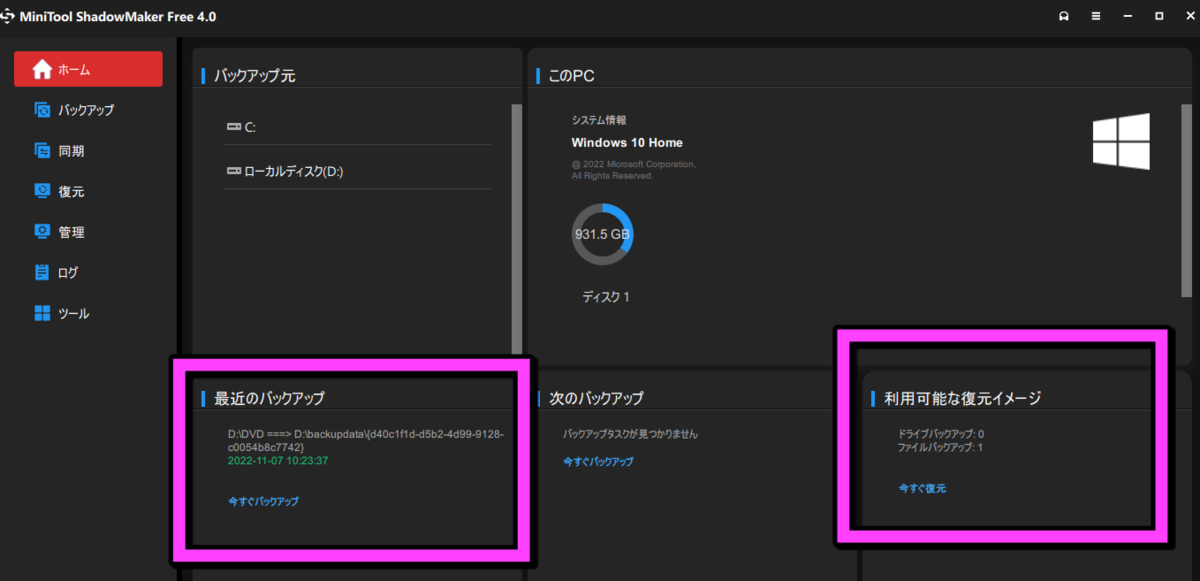
Task: Click 今すぐバックアップ under 次のバックアップ
Action: [598, 462]
